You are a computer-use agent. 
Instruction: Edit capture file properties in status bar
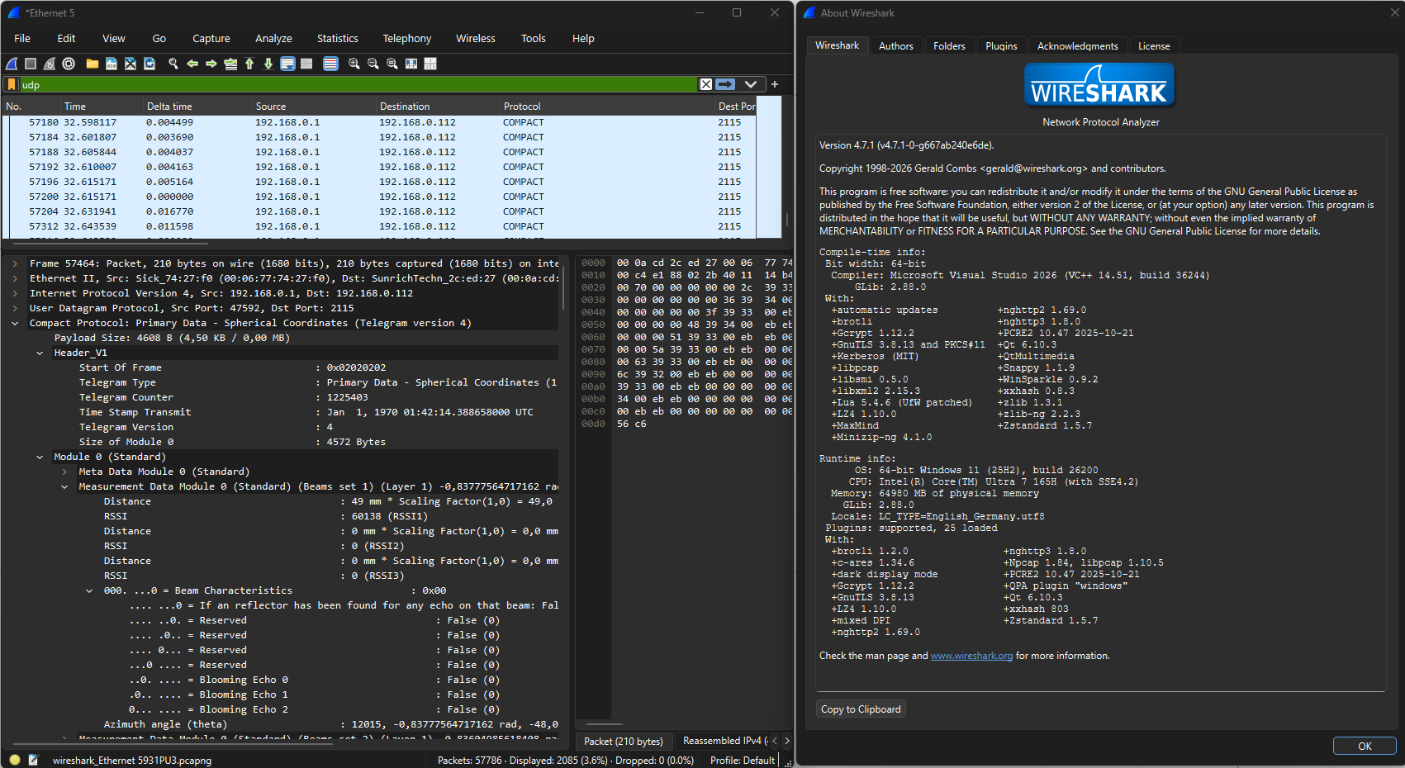pos(33,760)
